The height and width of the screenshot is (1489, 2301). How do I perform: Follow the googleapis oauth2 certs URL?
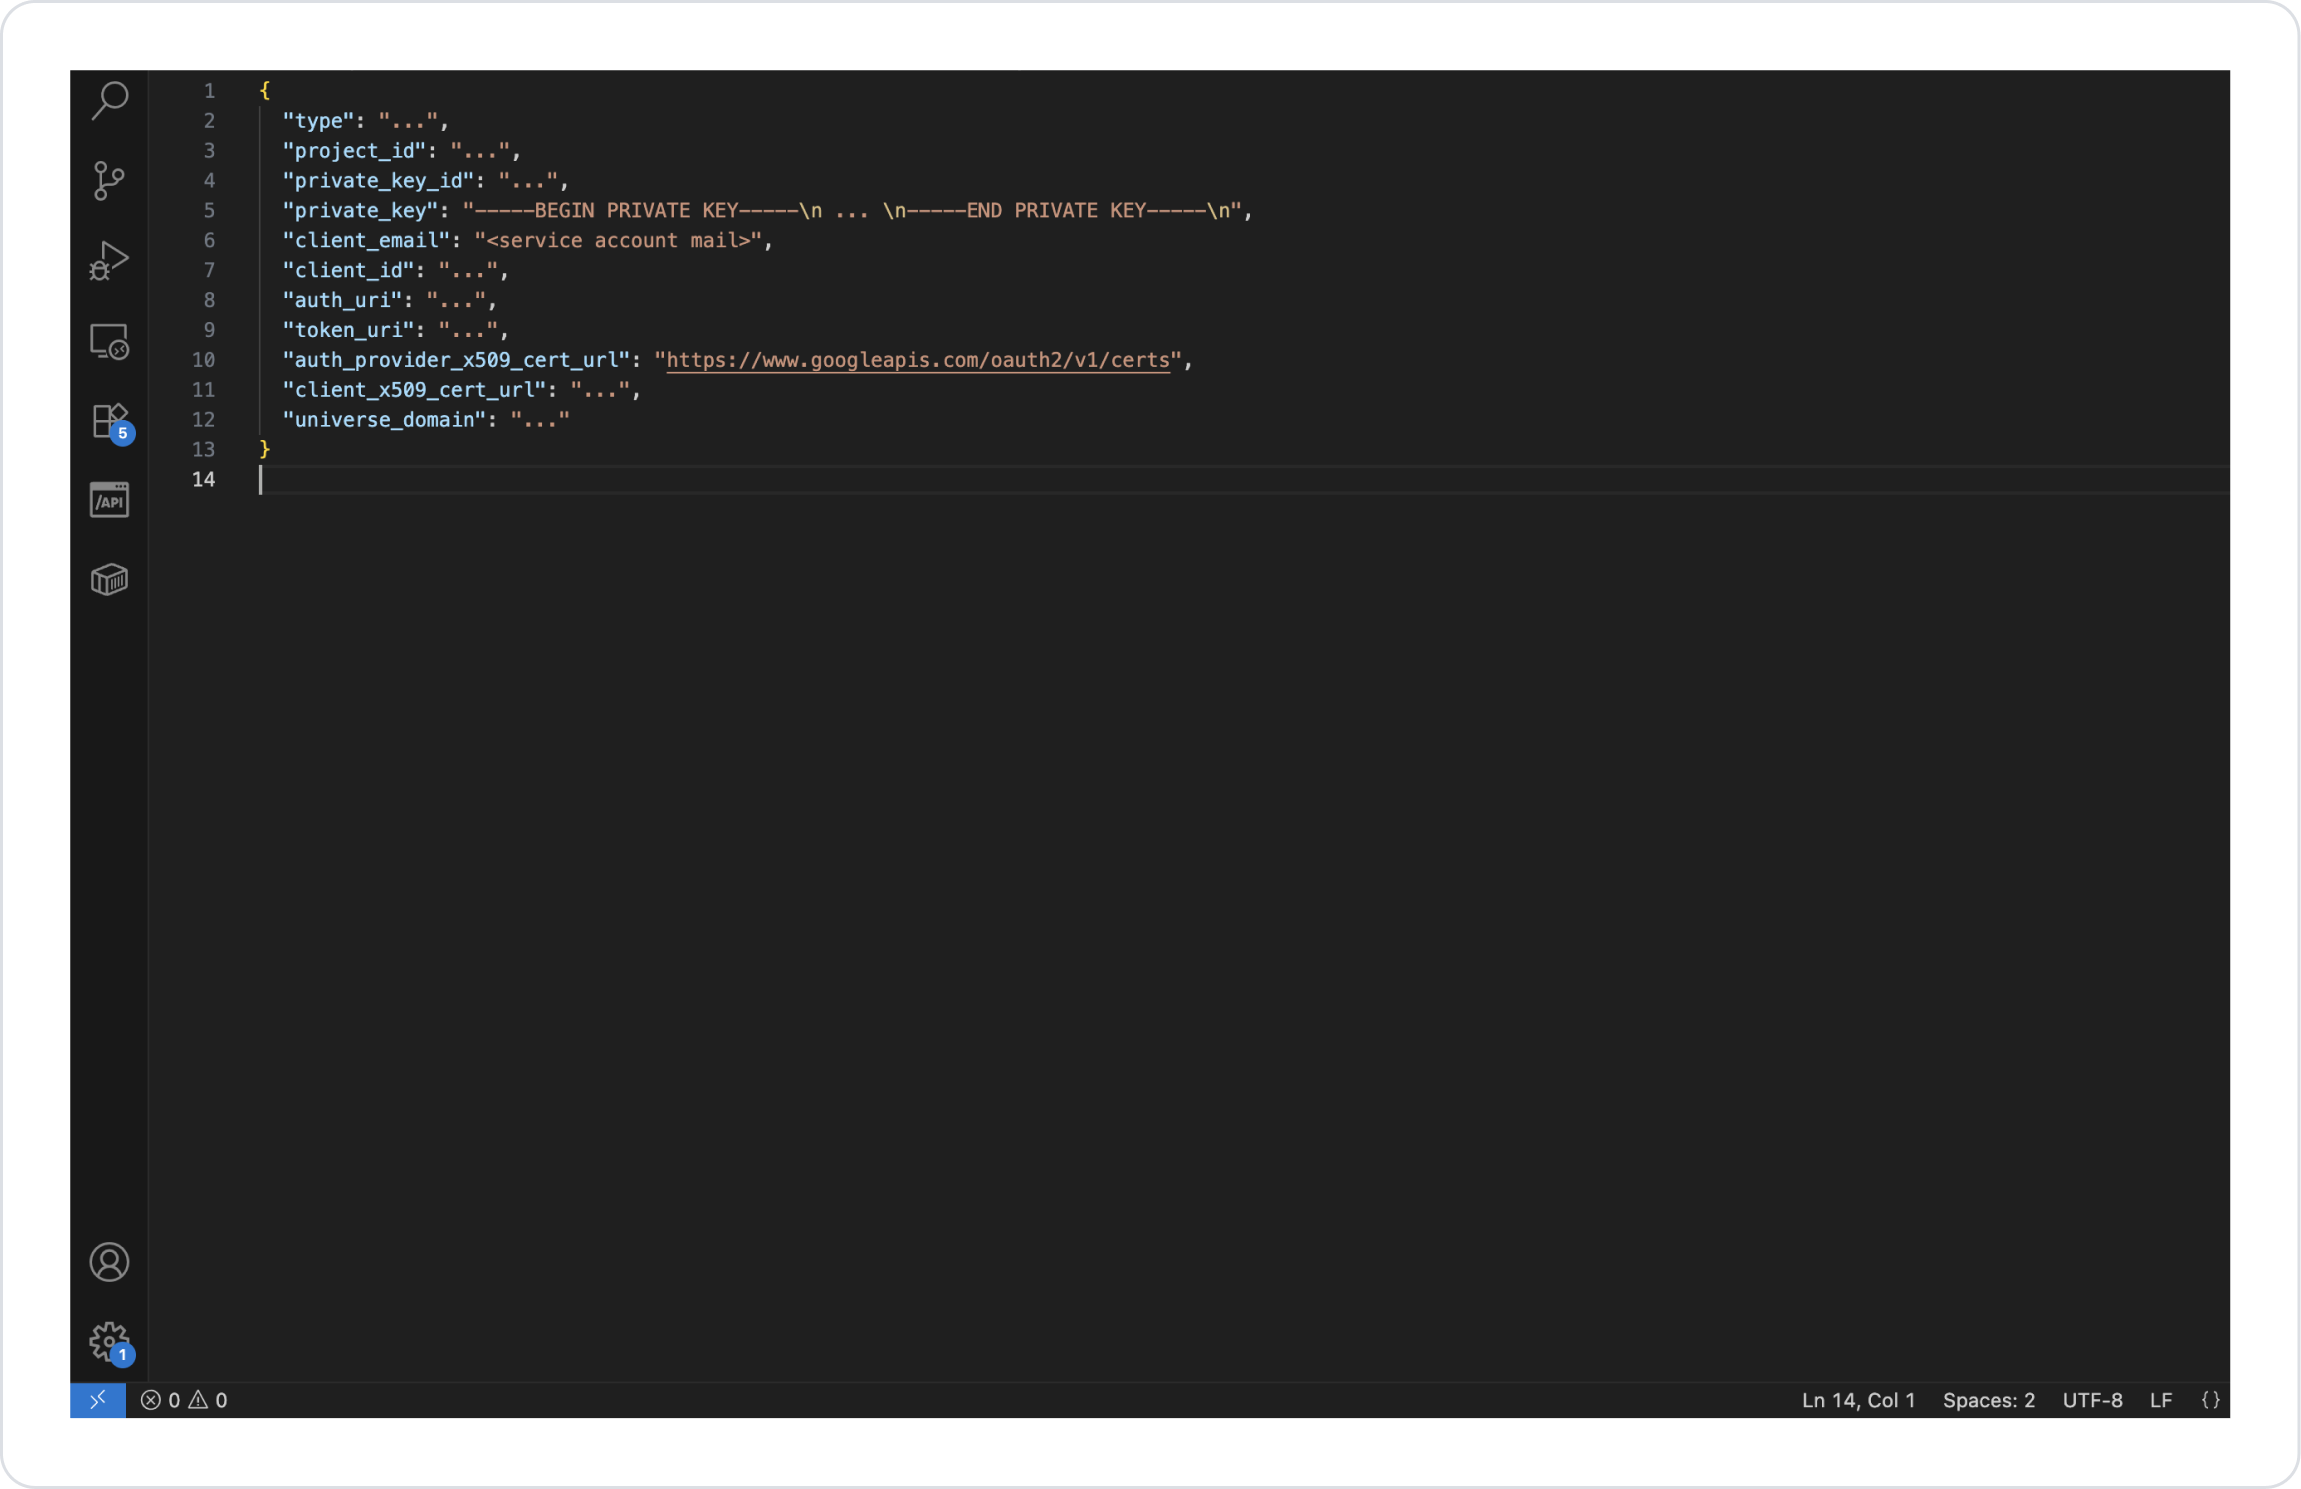point(918,360)
